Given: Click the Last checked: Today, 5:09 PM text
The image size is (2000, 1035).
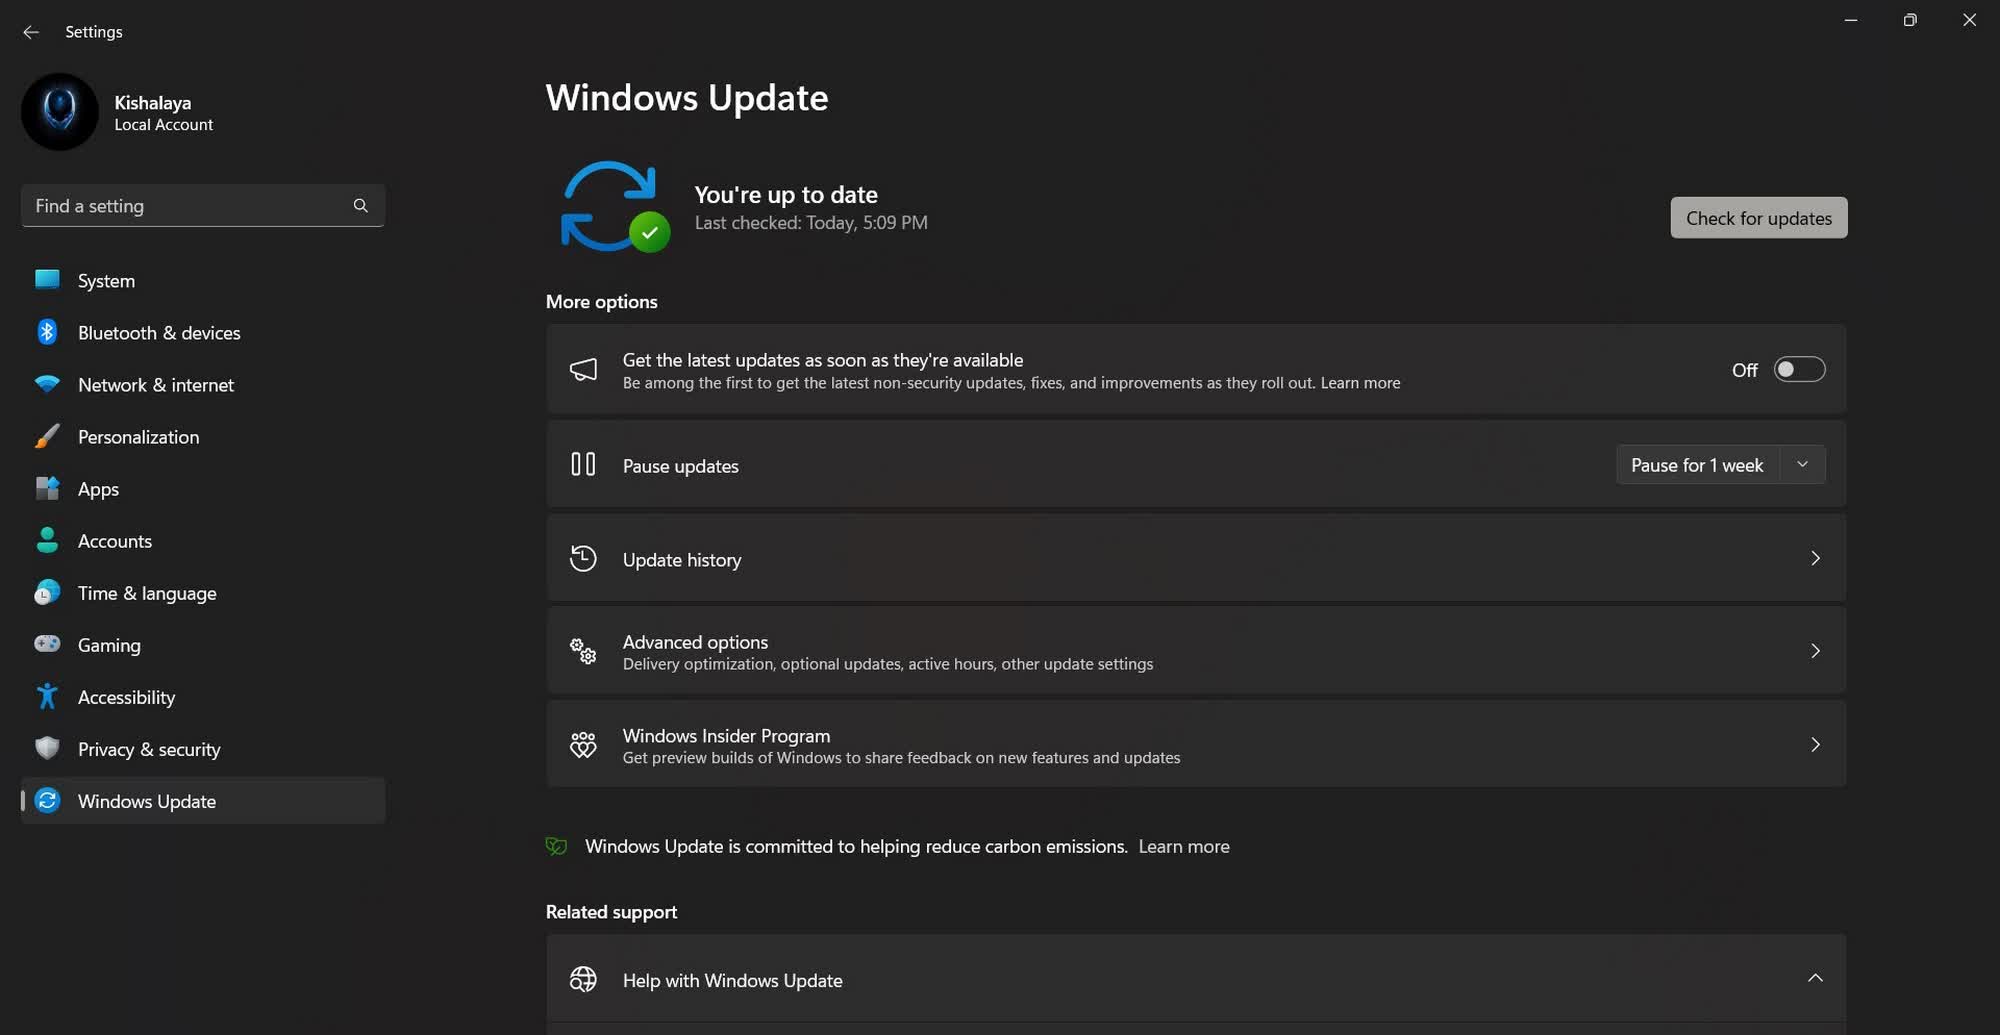Looking at the screenshot, I should [811, 222].
